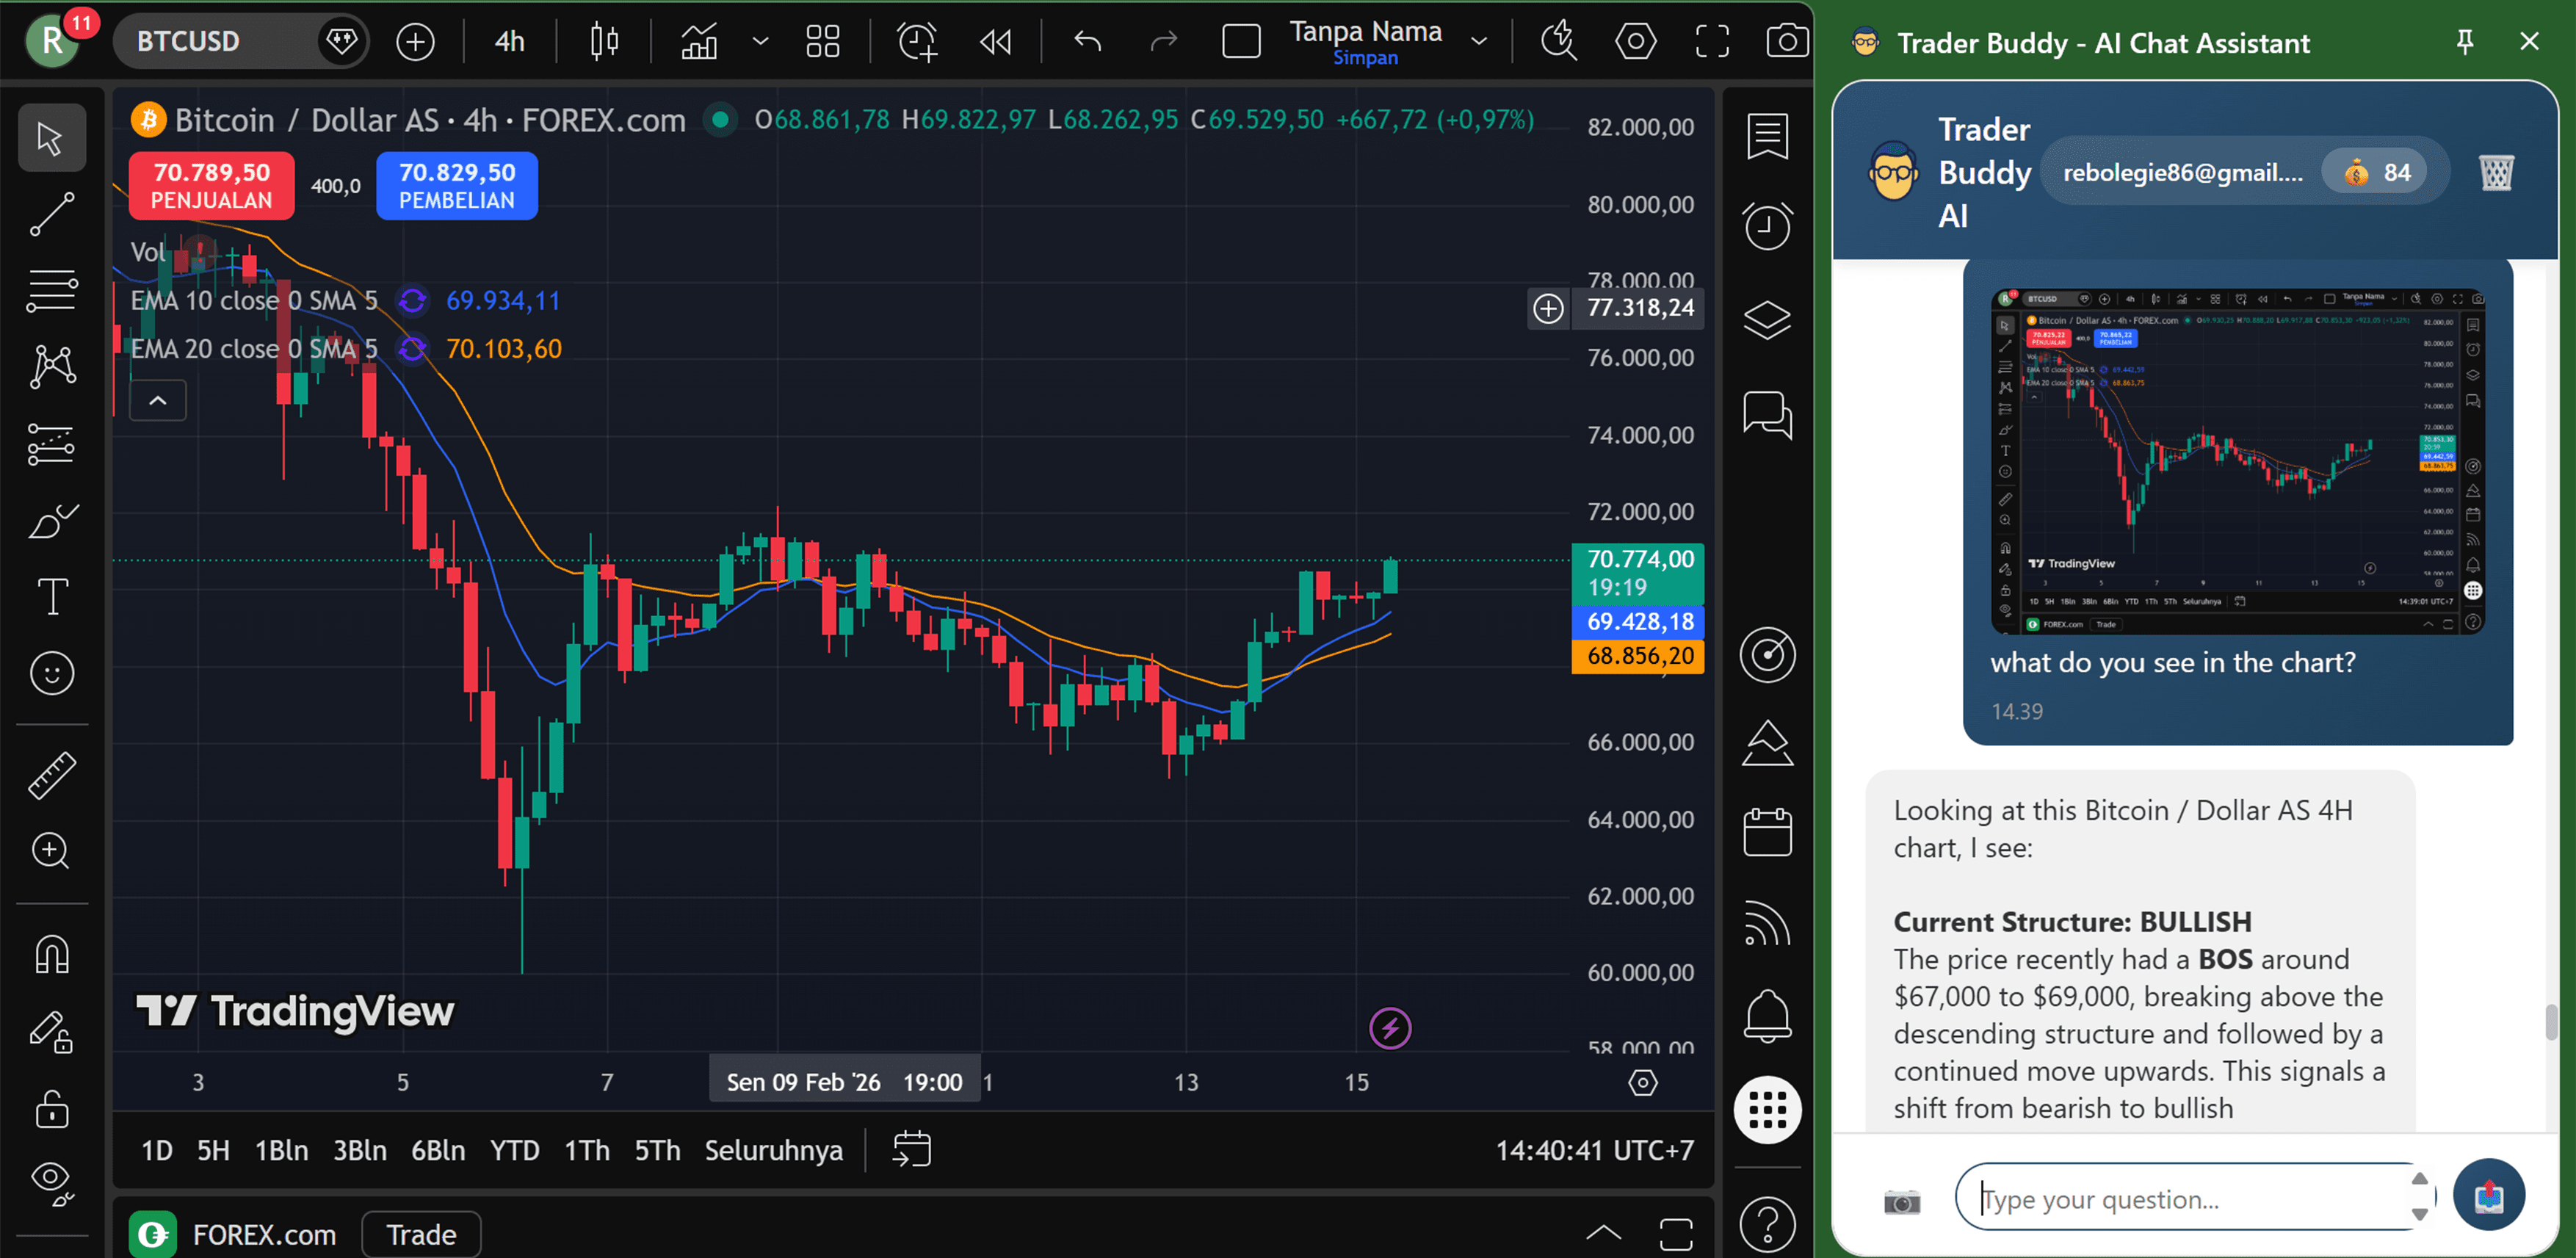Switch to the 1D timeframe
The width and height of the screenshot is (2576, 1258).
click(156, 1150)
